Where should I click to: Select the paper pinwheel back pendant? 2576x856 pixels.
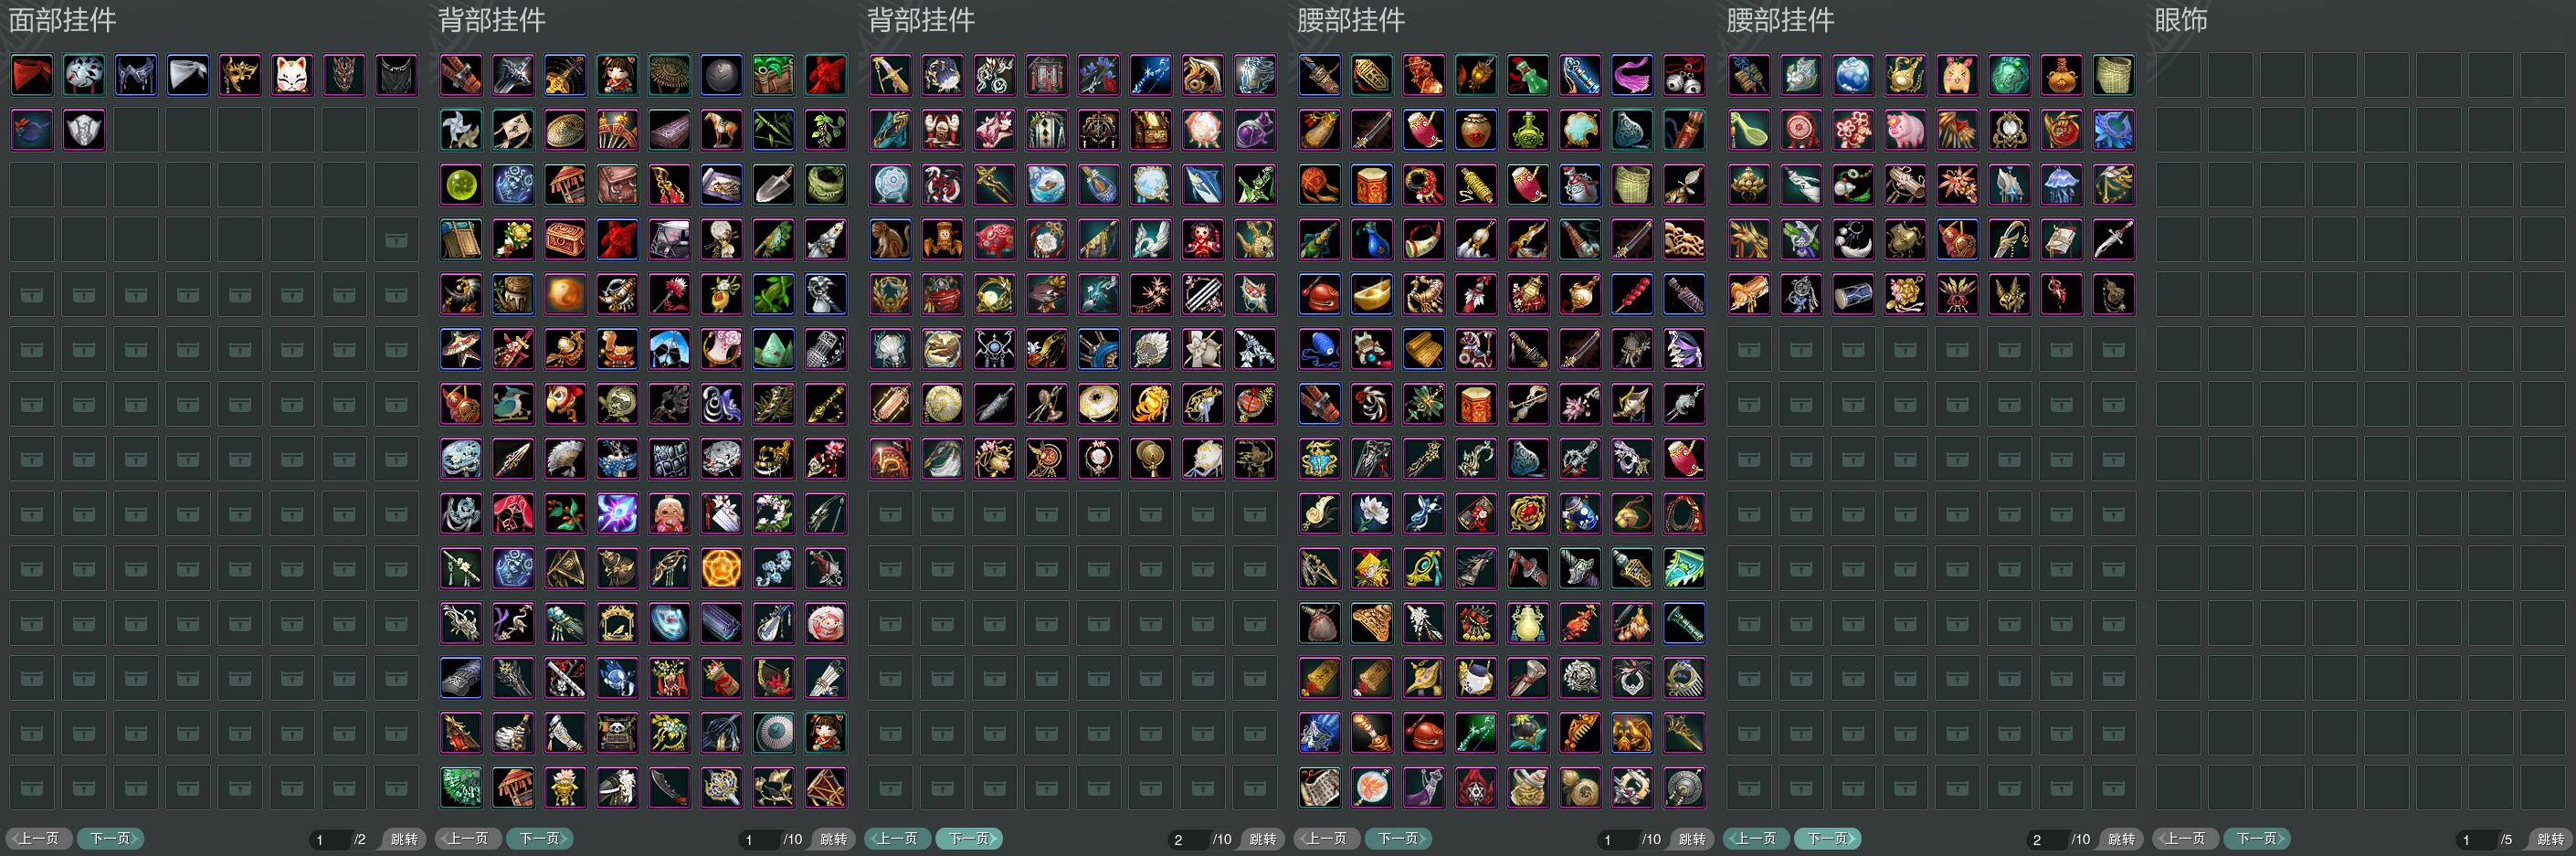point(461,130)
